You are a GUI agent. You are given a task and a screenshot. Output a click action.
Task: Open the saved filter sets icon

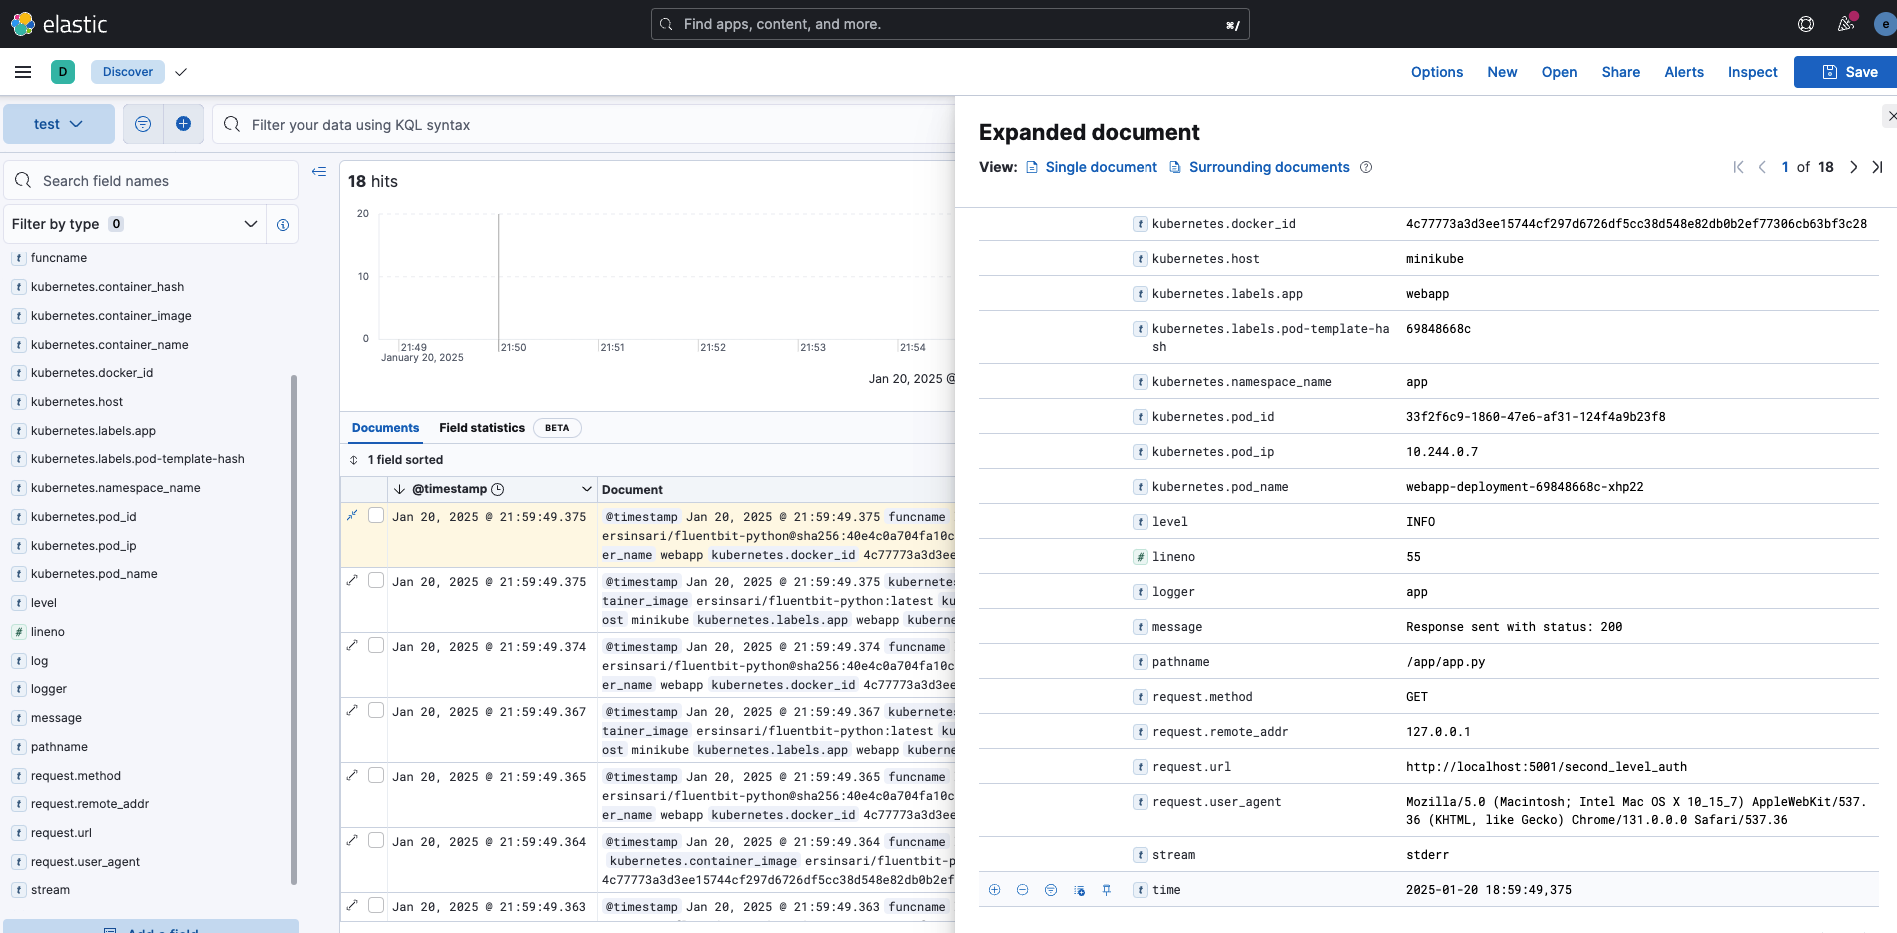pos(143,124)
